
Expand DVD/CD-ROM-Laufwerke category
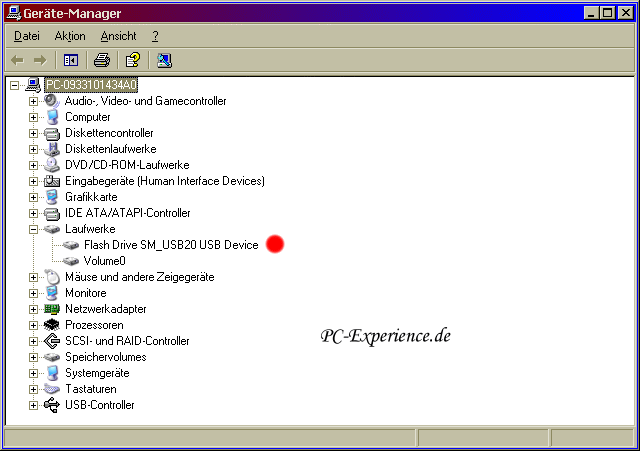[x=33, y=165]
